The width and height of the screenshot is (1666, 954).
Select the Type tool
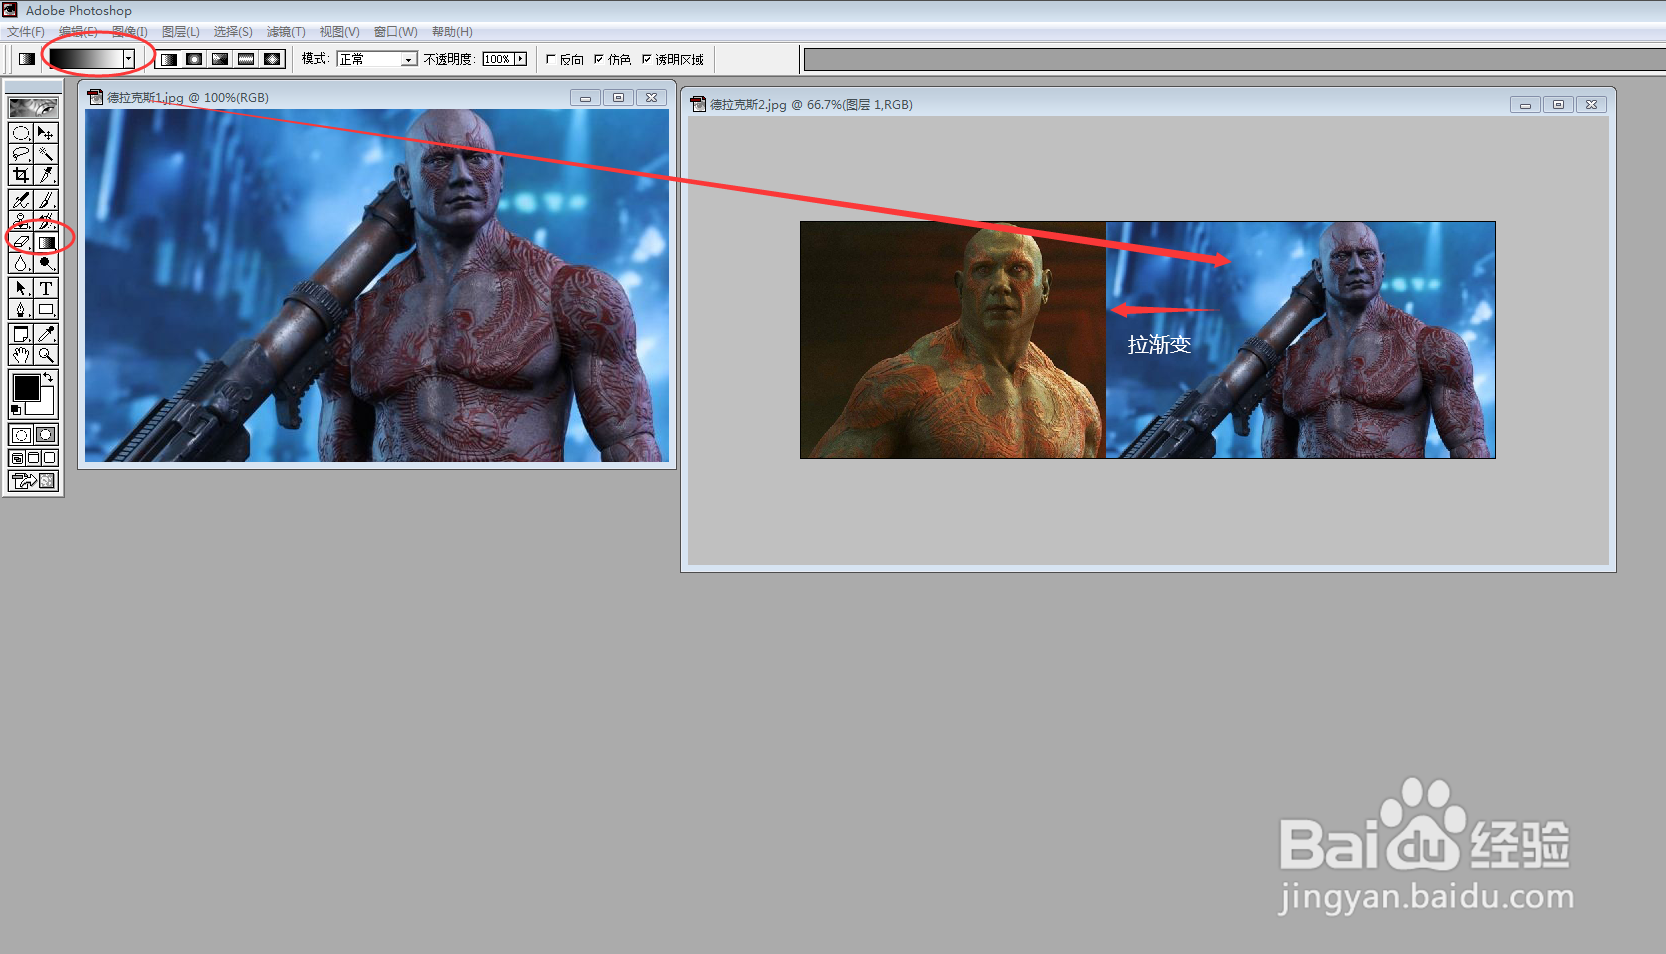click(46, 288)
